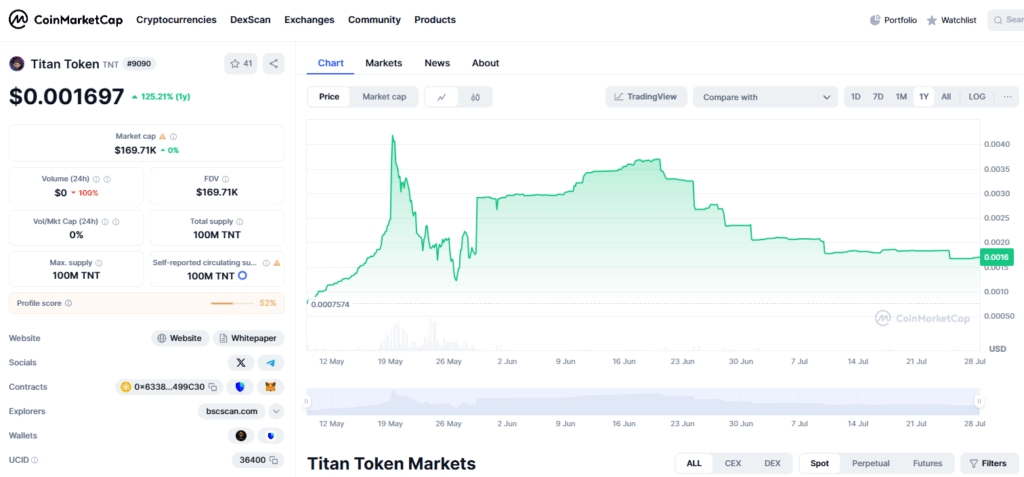Screen dimensions: 1024x477
Task: Click the more options ellipsis on chart toolbar
Action: pyautogui.click(x=1008, y=97)
